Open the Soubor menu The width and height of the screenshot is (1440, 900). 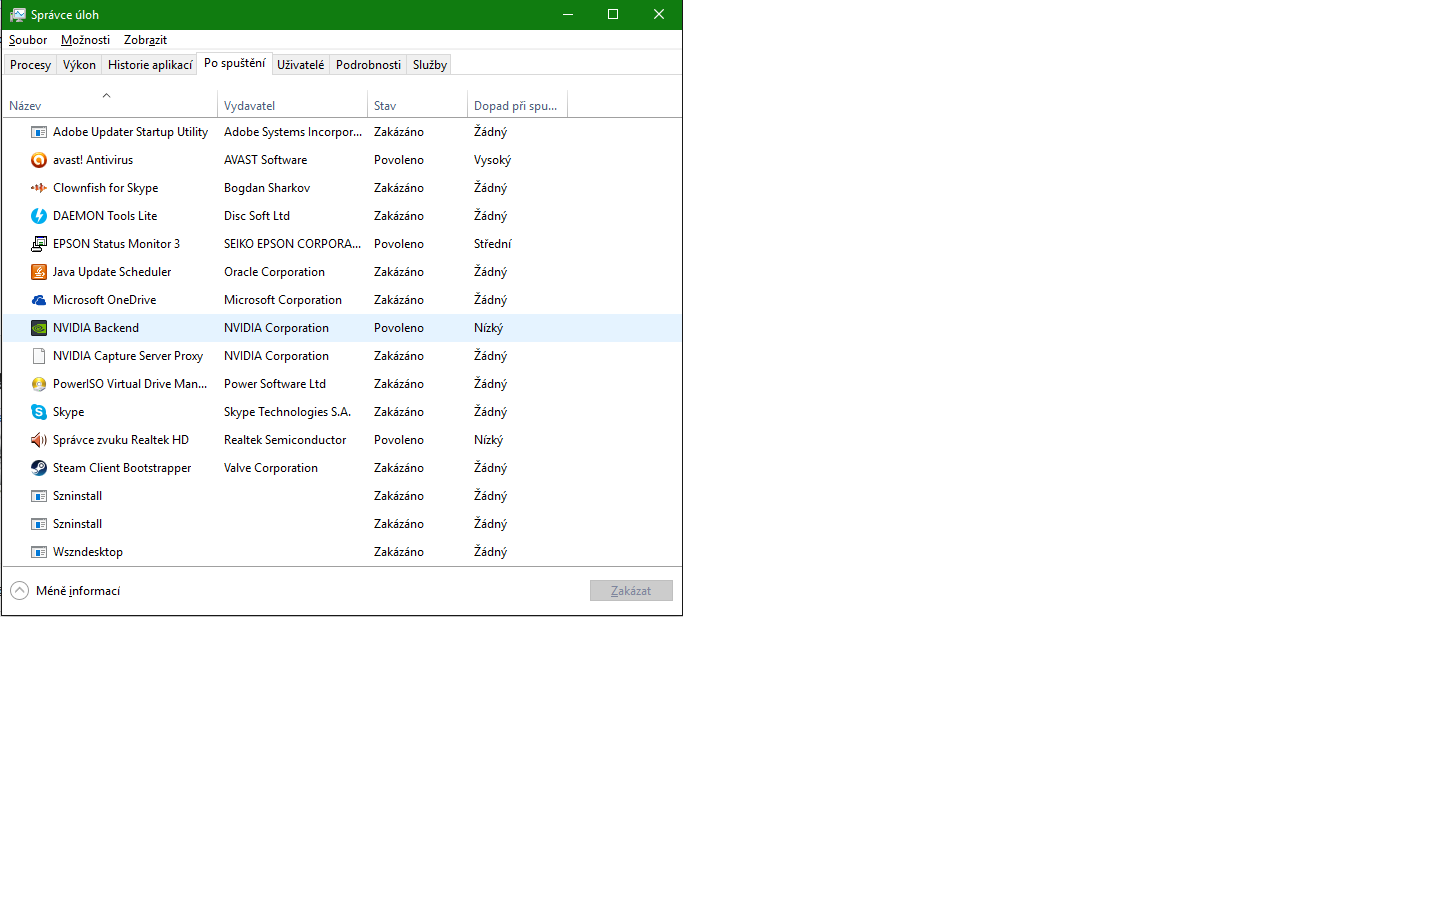(28, 40)
